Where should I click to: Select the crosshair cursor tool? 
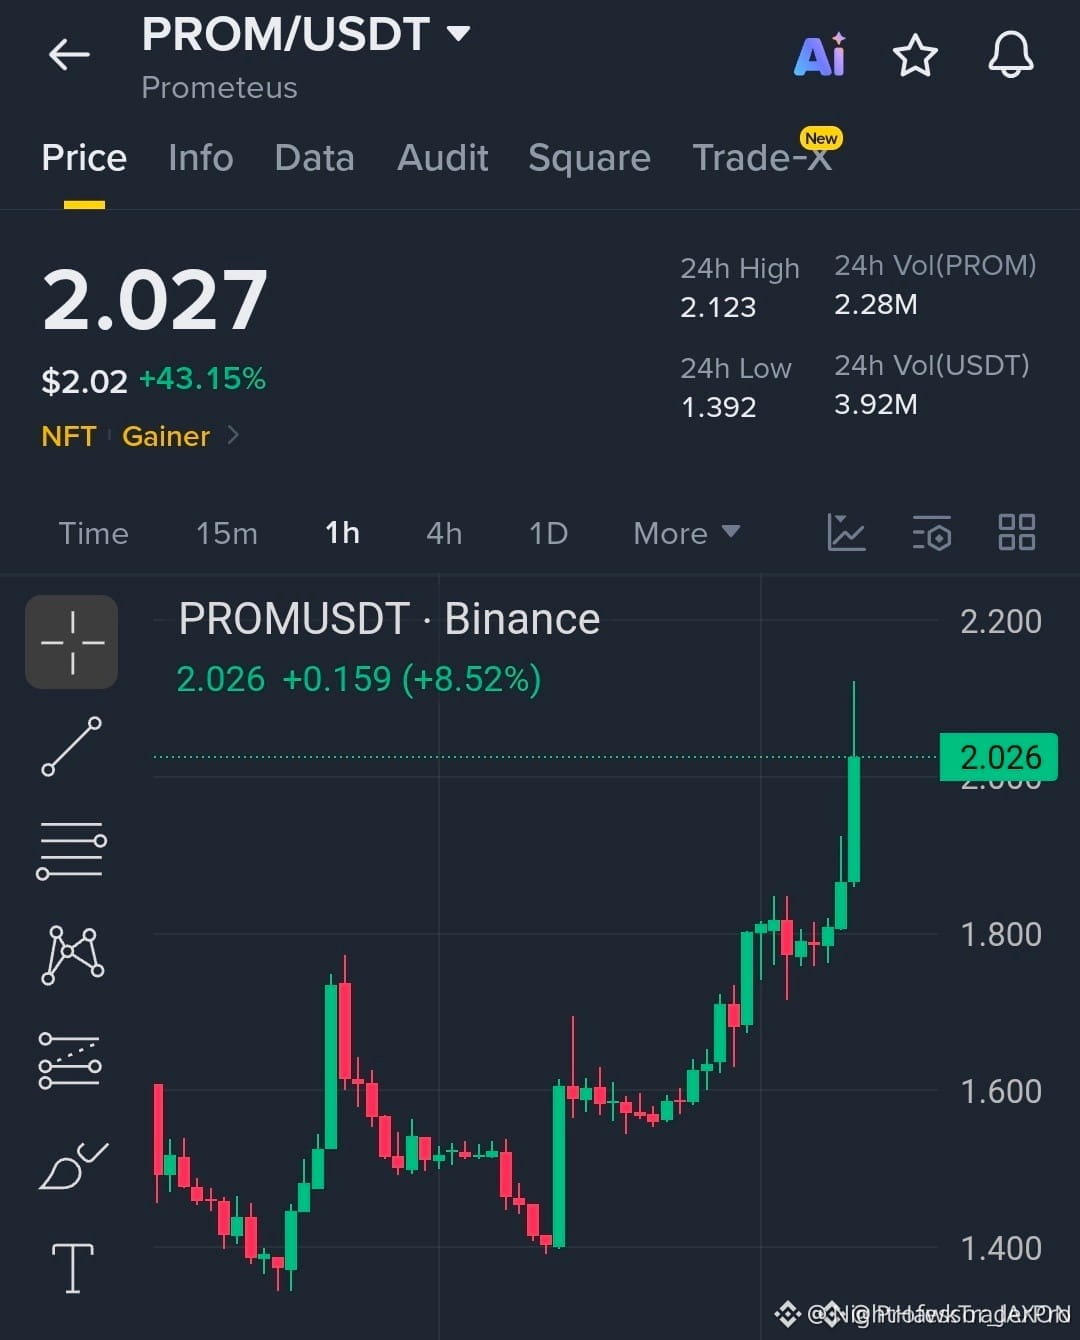click(72, 642)
